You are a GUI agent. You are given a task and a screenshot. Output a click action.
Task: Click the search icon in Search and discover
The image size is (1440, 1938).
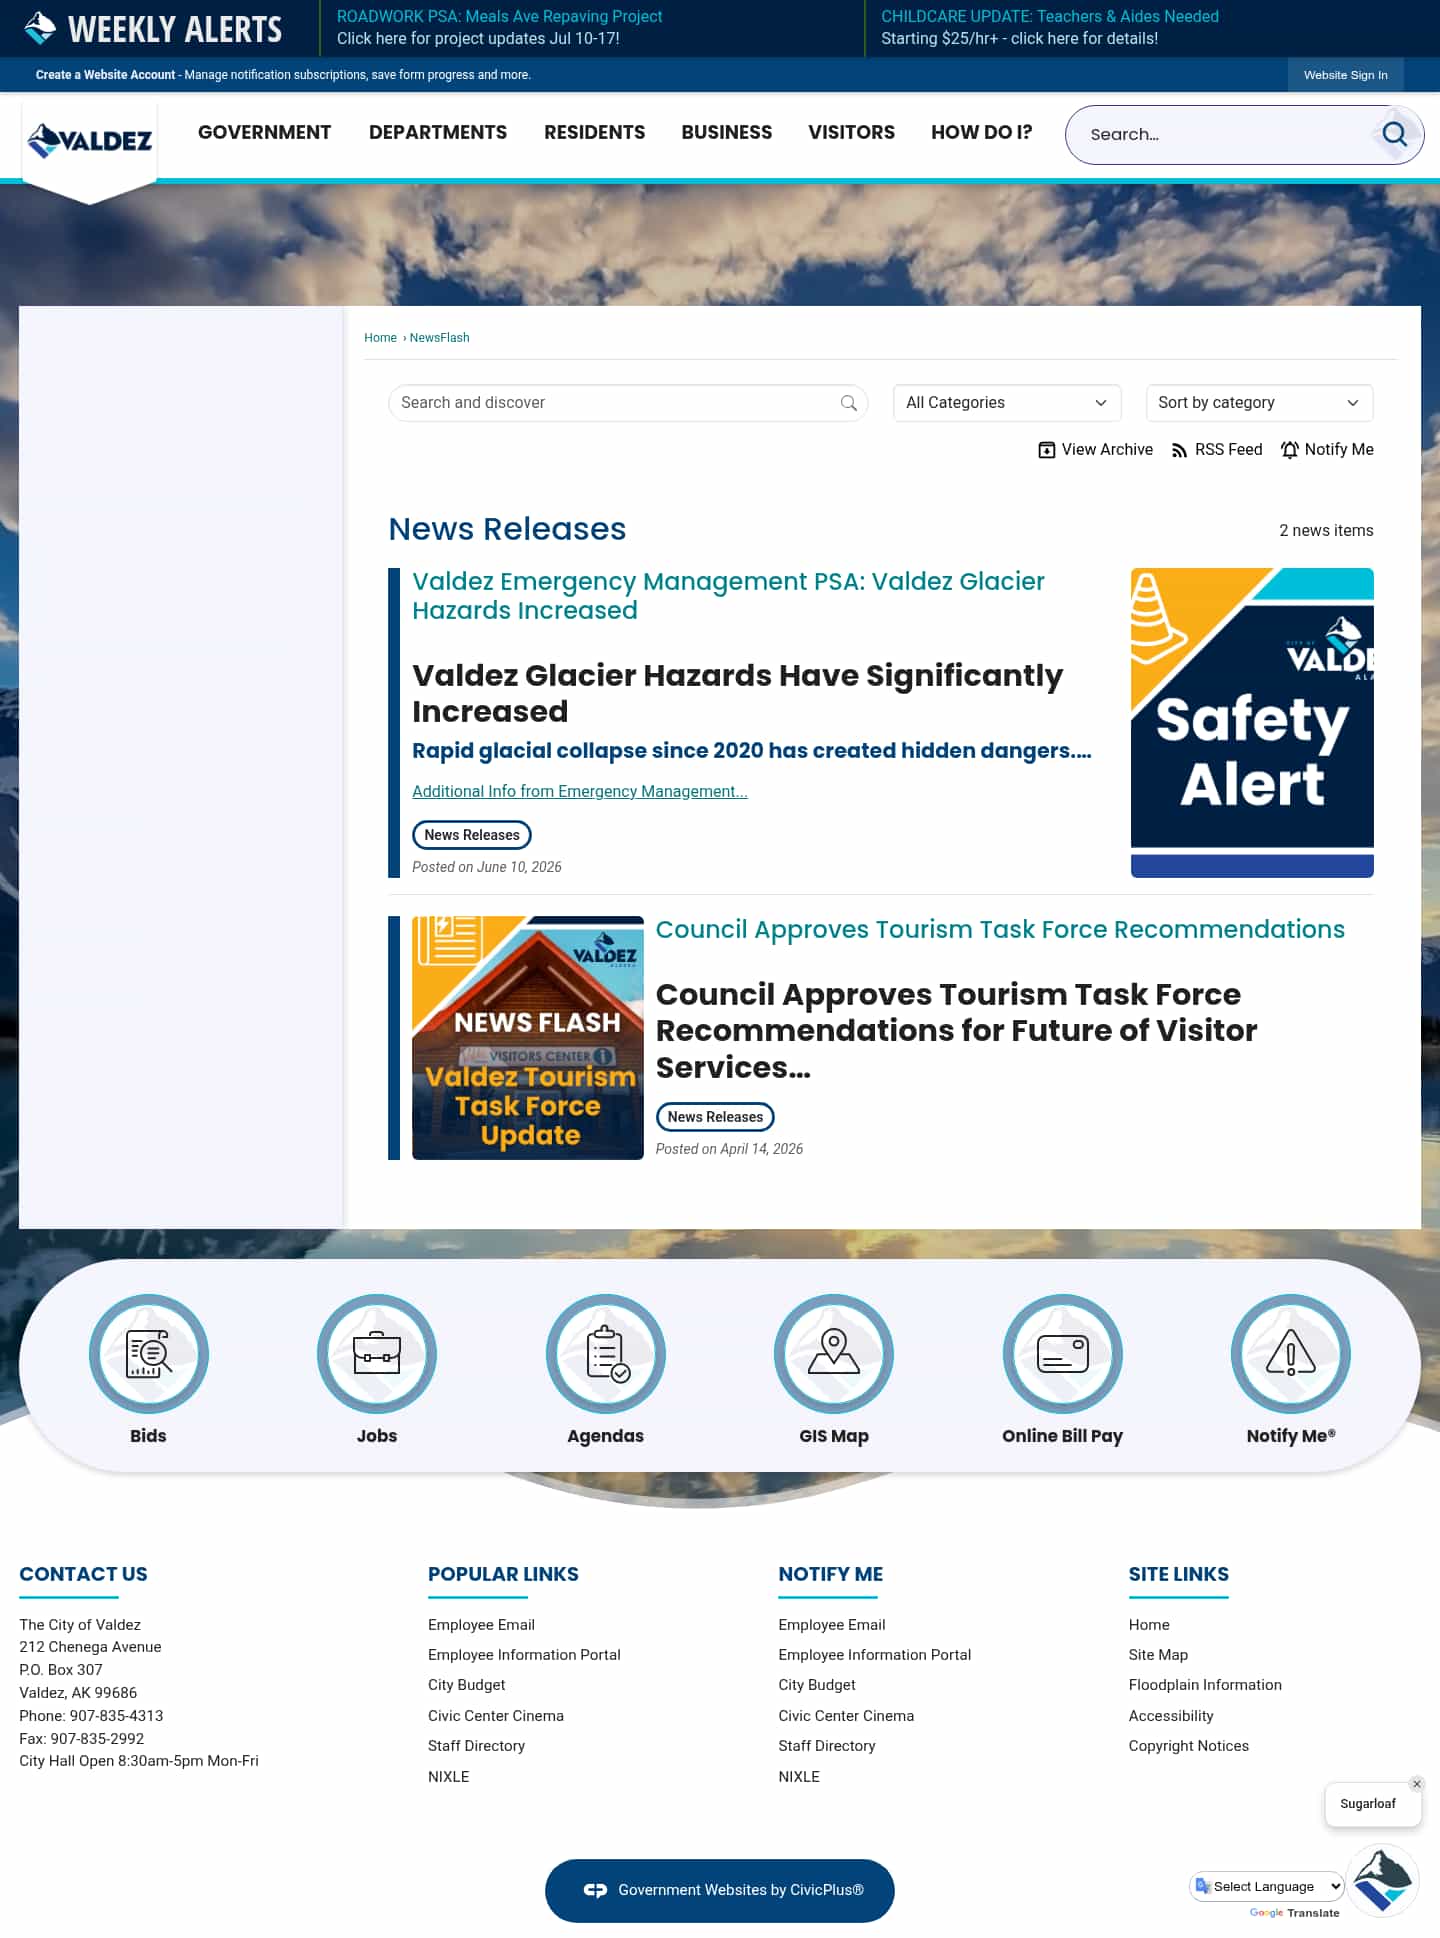848,403
